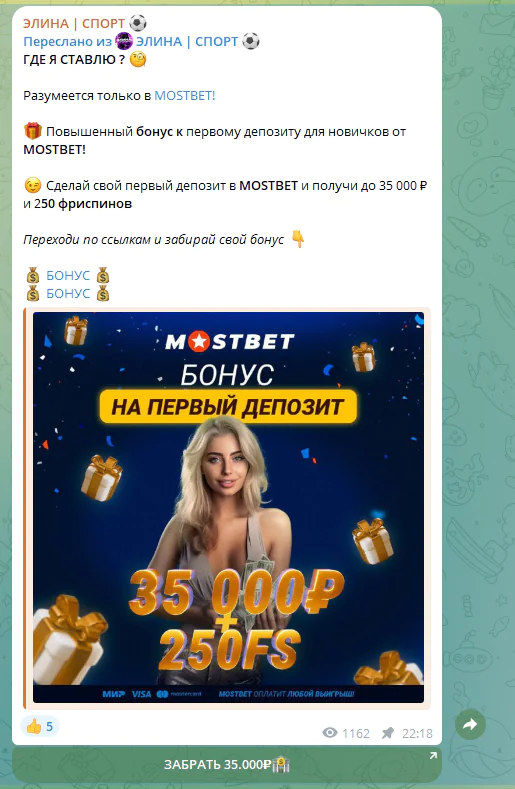Click the views eye icon
The width and height of the screenshot is (515, 789).
pyautogui.click(x=330, y=733)
